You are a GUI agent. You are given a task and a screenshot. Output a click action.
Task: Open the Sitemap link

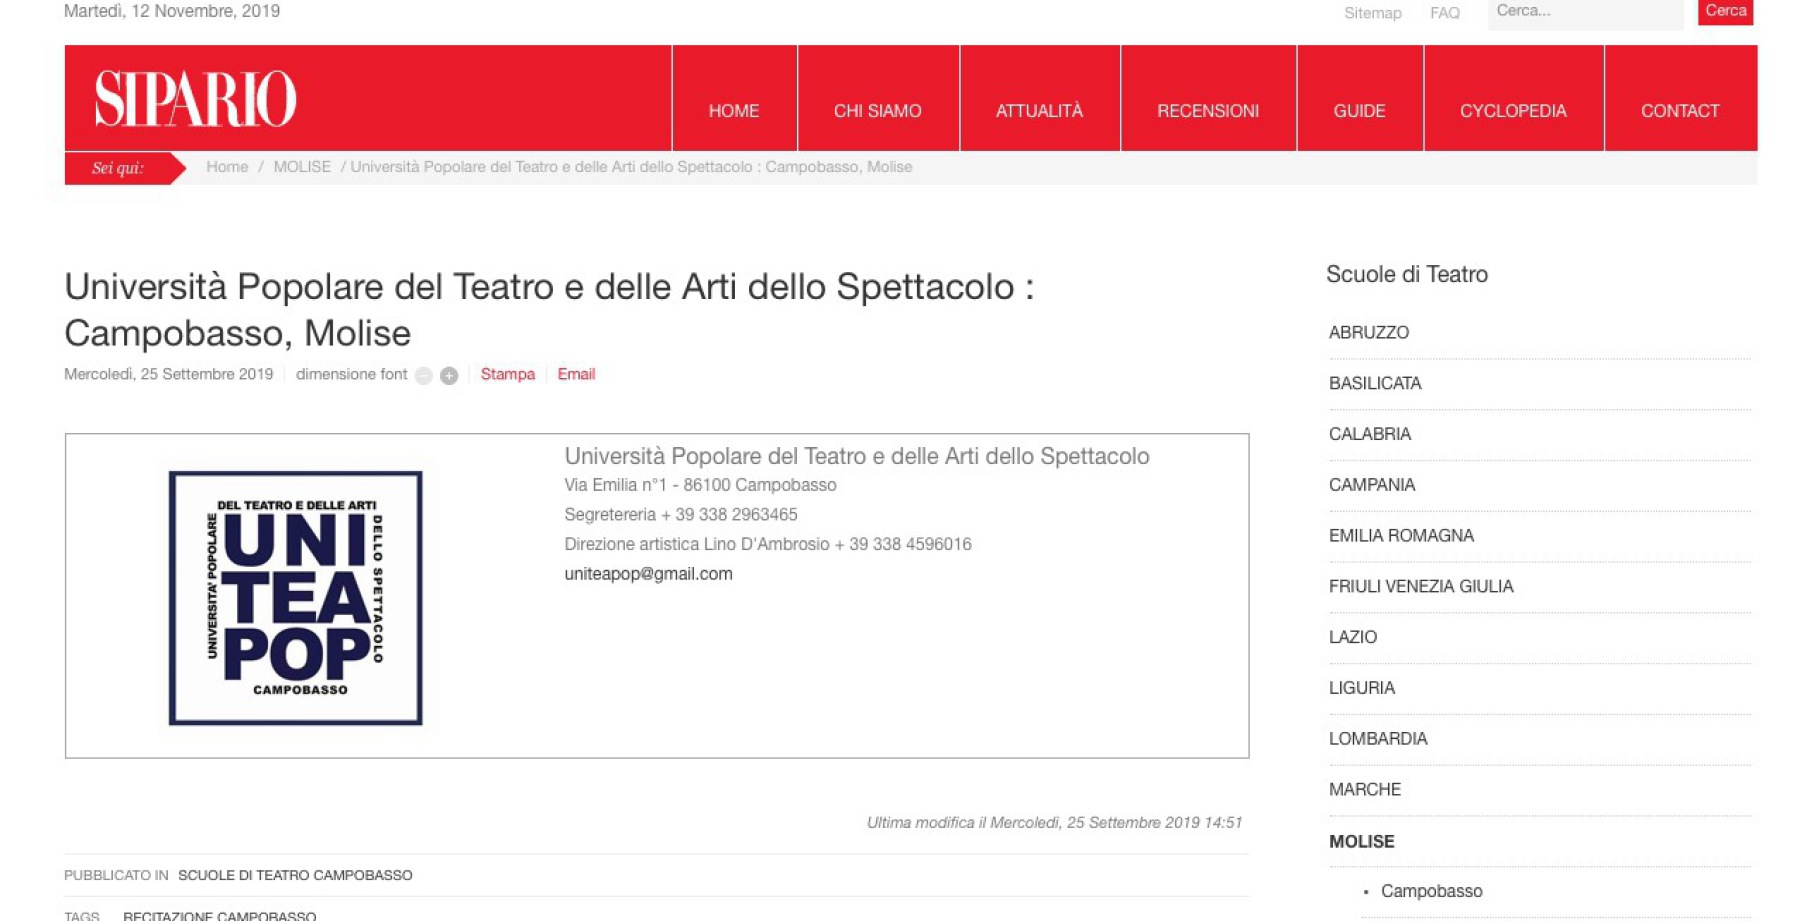coord(1372,13)
